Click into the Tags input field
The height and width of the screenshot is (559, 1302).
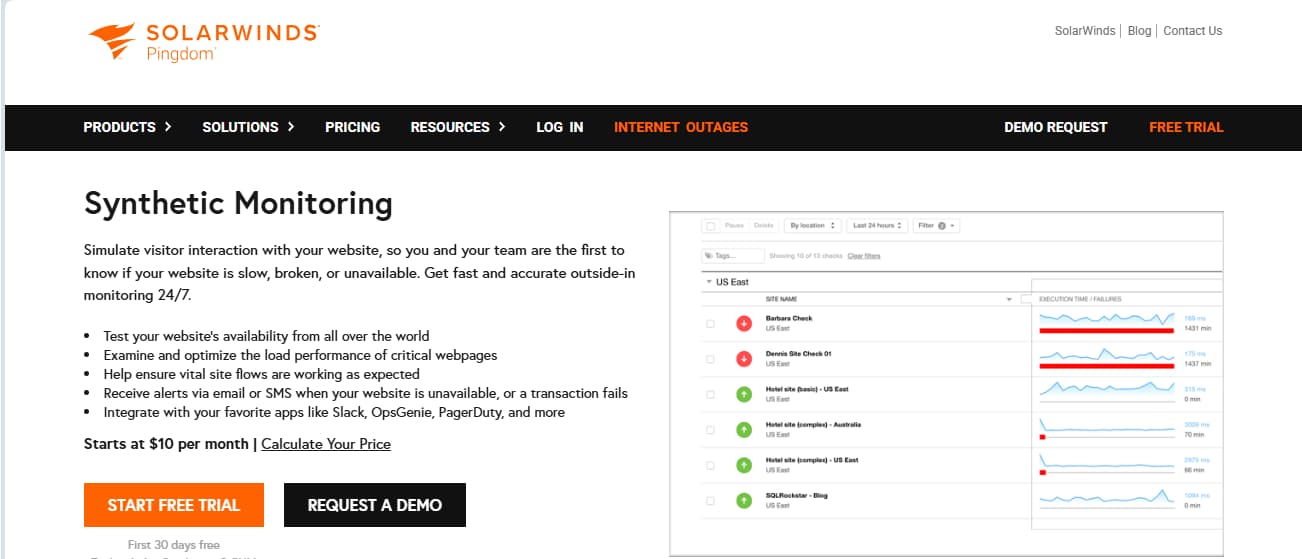pos(733,256)
